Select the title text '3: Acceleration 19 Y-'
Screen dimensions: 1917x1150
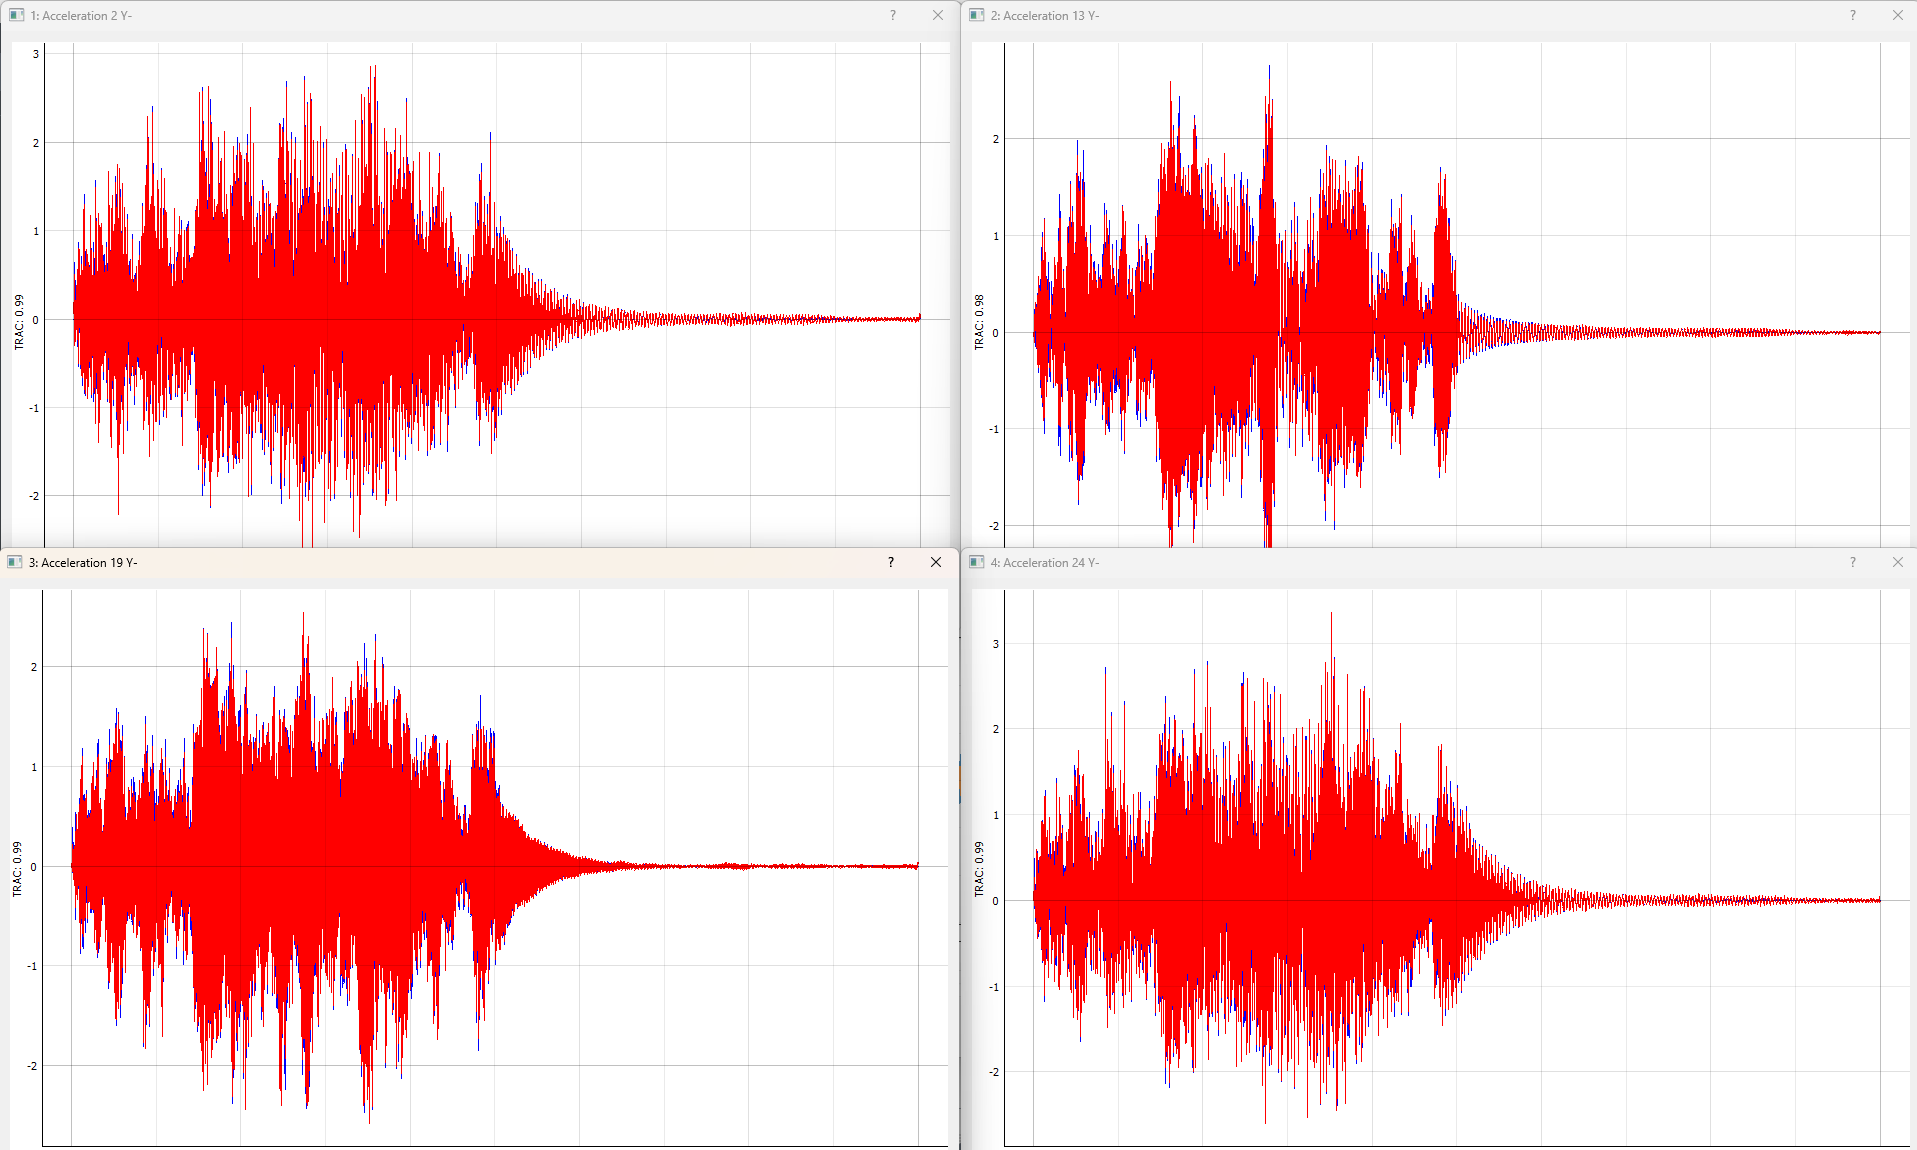tap(80, 562)
